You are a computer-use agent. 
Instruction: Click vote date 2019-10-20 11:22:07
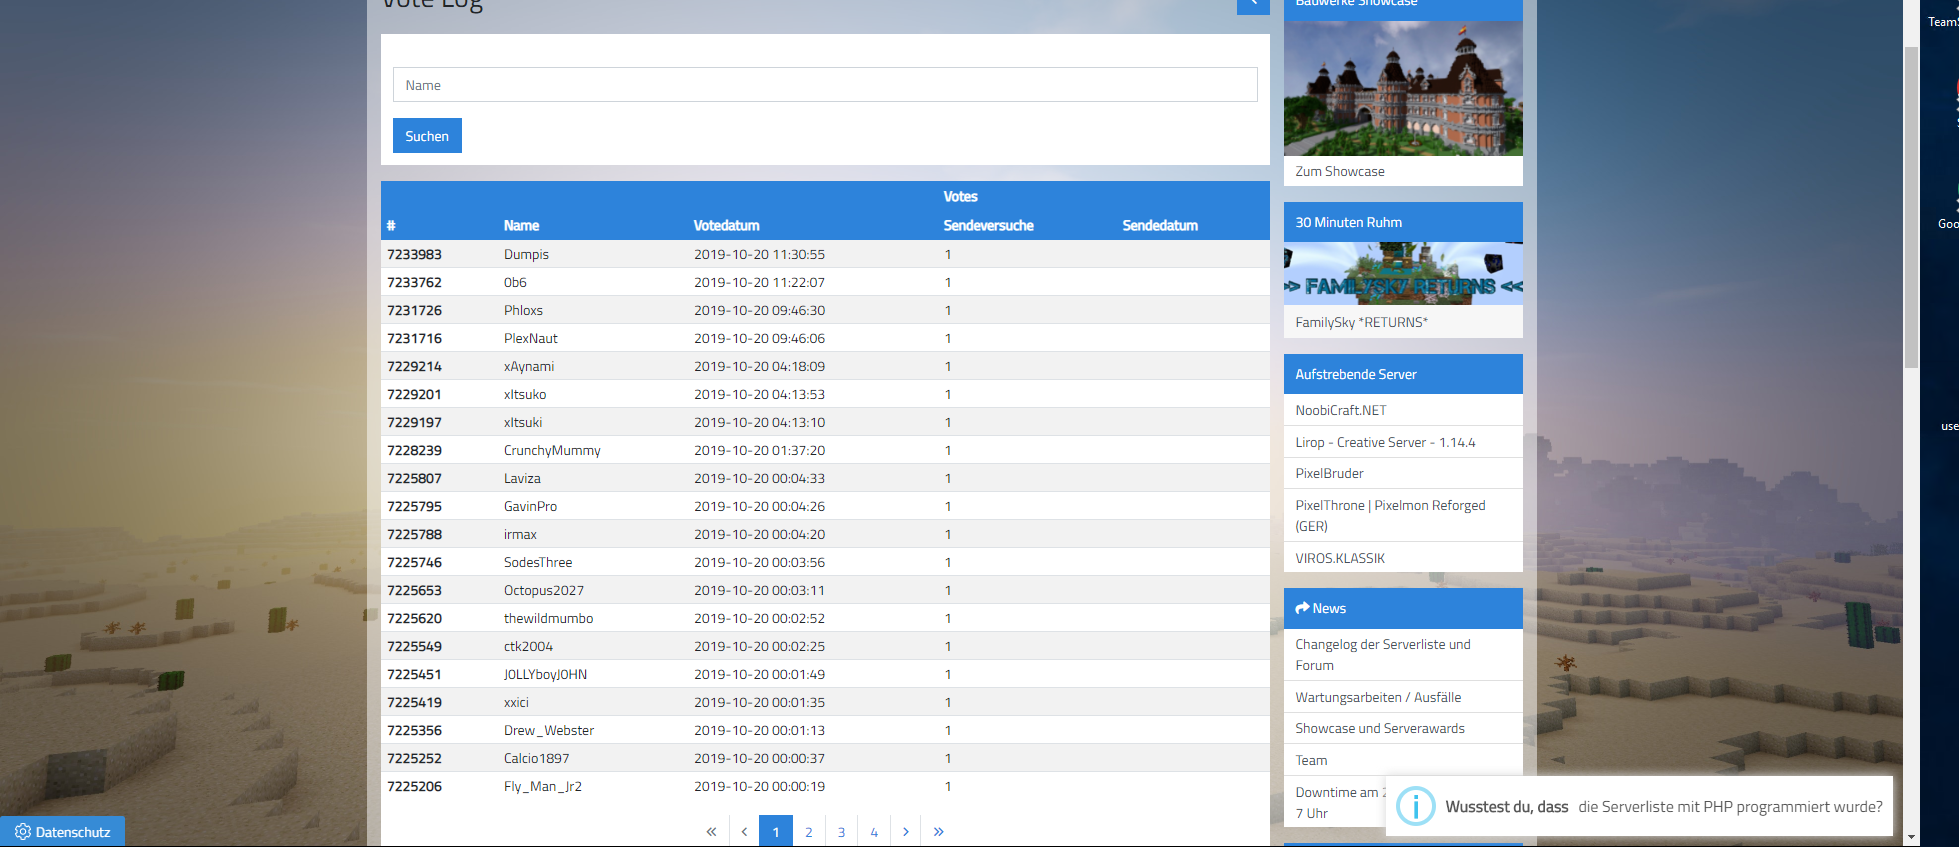pyautogui.click(x=759, y=282)
